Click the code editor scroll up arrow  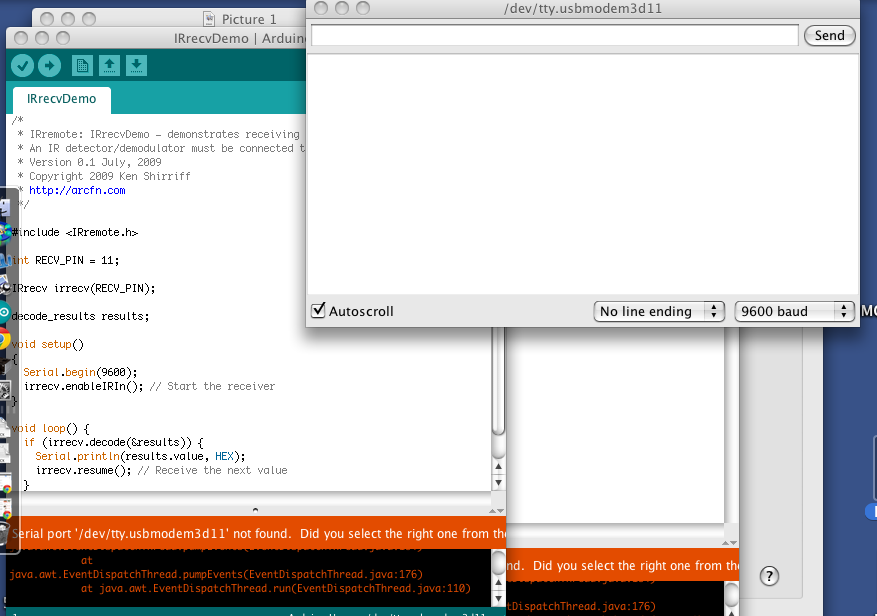pyautogui.click(x=498, y=466)
